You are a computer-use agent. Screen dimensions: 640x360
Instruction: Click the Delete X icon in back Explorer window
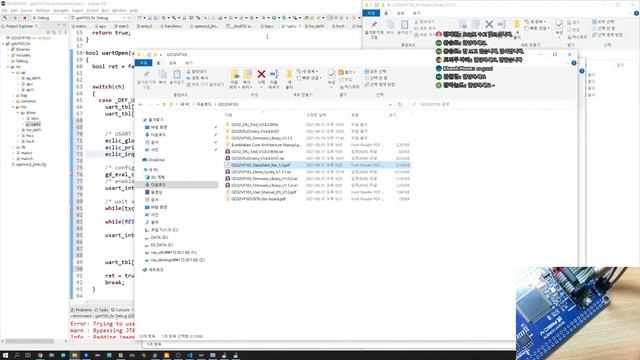(x=489, y=25)
